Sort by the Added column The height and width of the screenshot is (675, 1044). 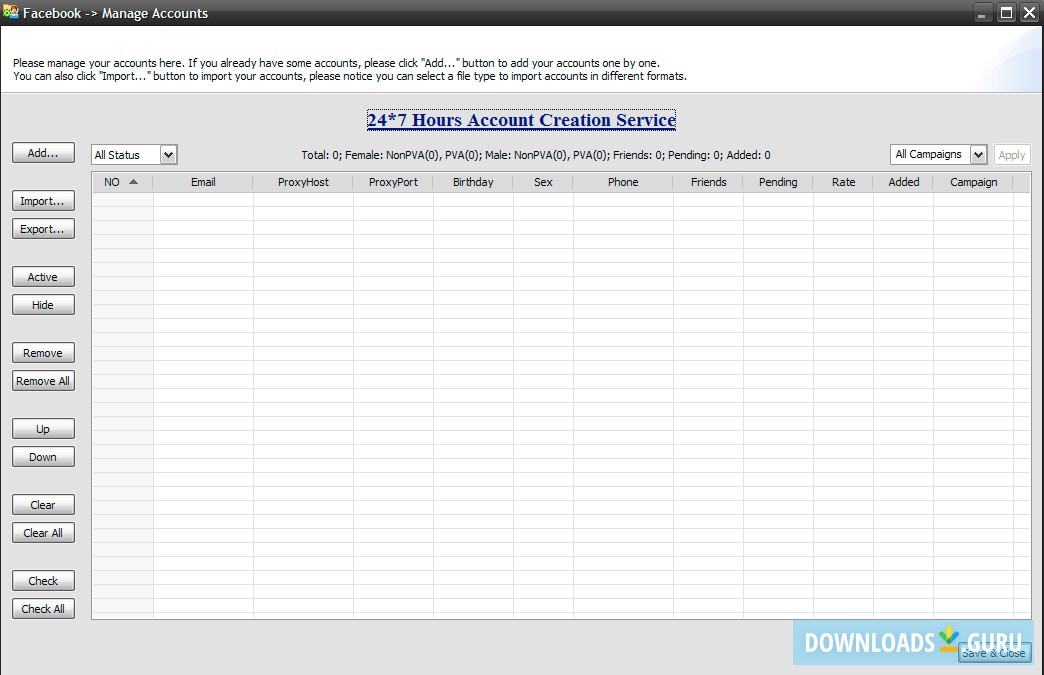coord(904,182)
